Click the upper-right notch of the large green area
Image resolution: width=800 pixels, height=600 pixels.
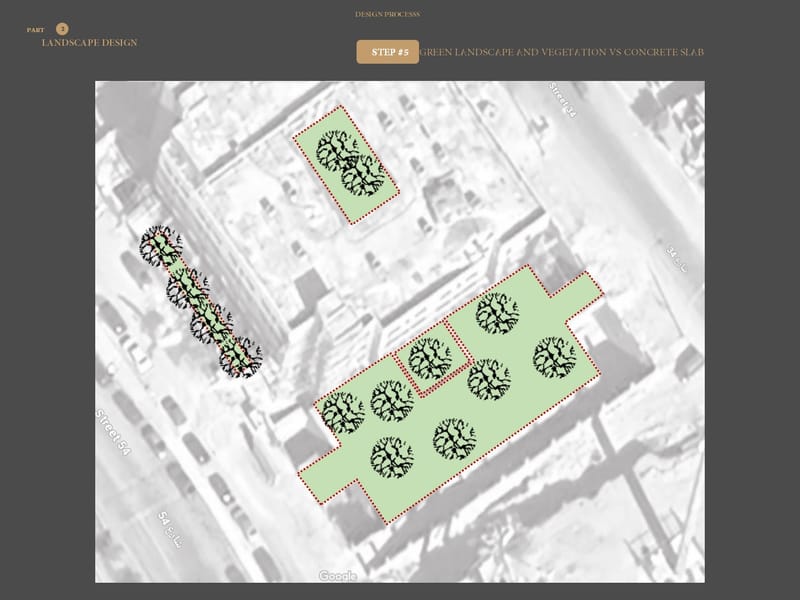click(575, 289)
